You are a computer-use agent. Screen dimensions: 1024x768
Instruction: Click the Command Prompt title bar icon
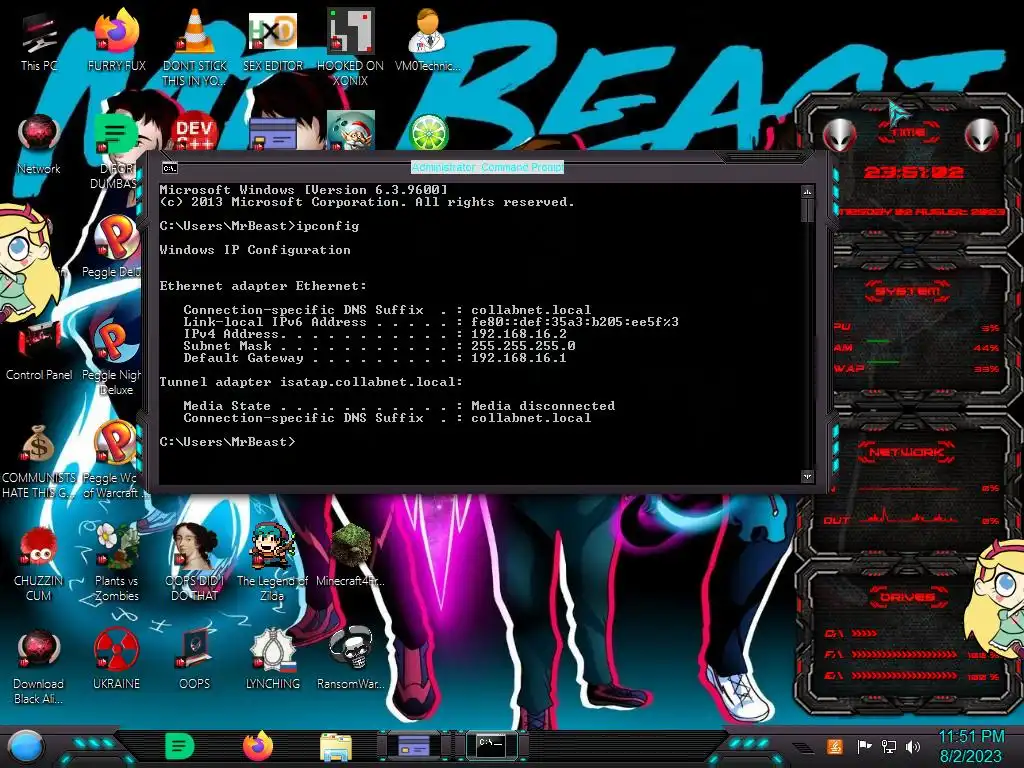170,168
